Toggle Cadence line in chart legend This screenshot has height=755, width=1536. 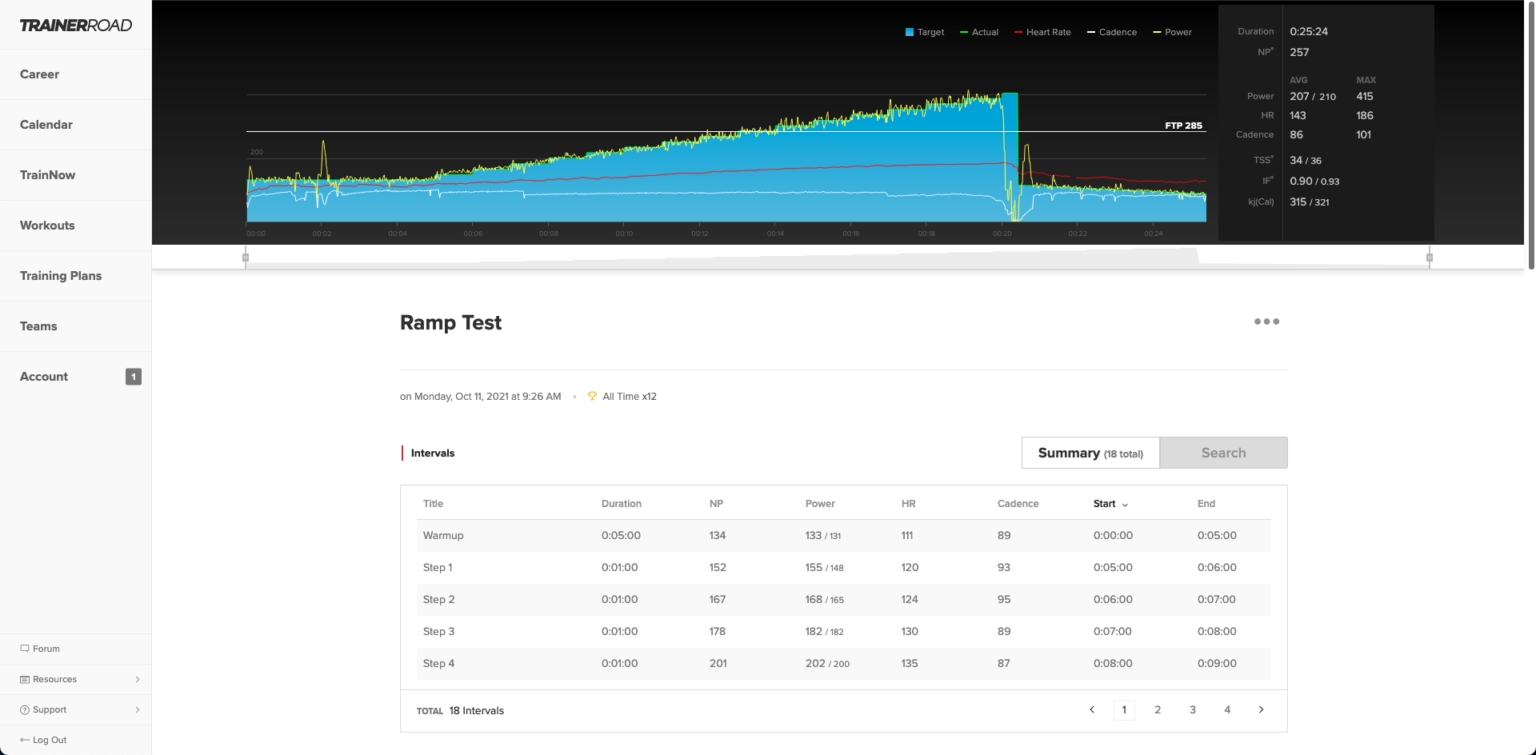[1110, 32]
